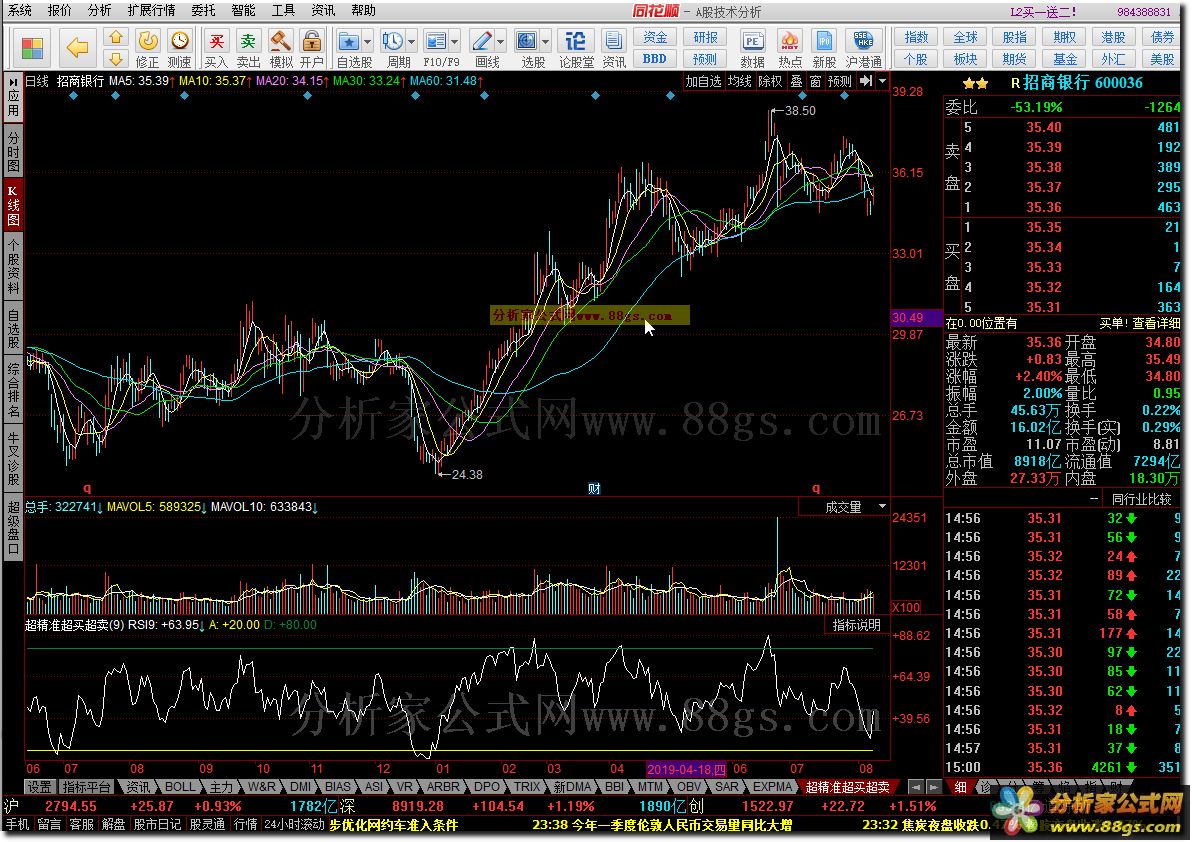
Task: Open the 新股 IPO icon
Action: (x=824, y=49)
